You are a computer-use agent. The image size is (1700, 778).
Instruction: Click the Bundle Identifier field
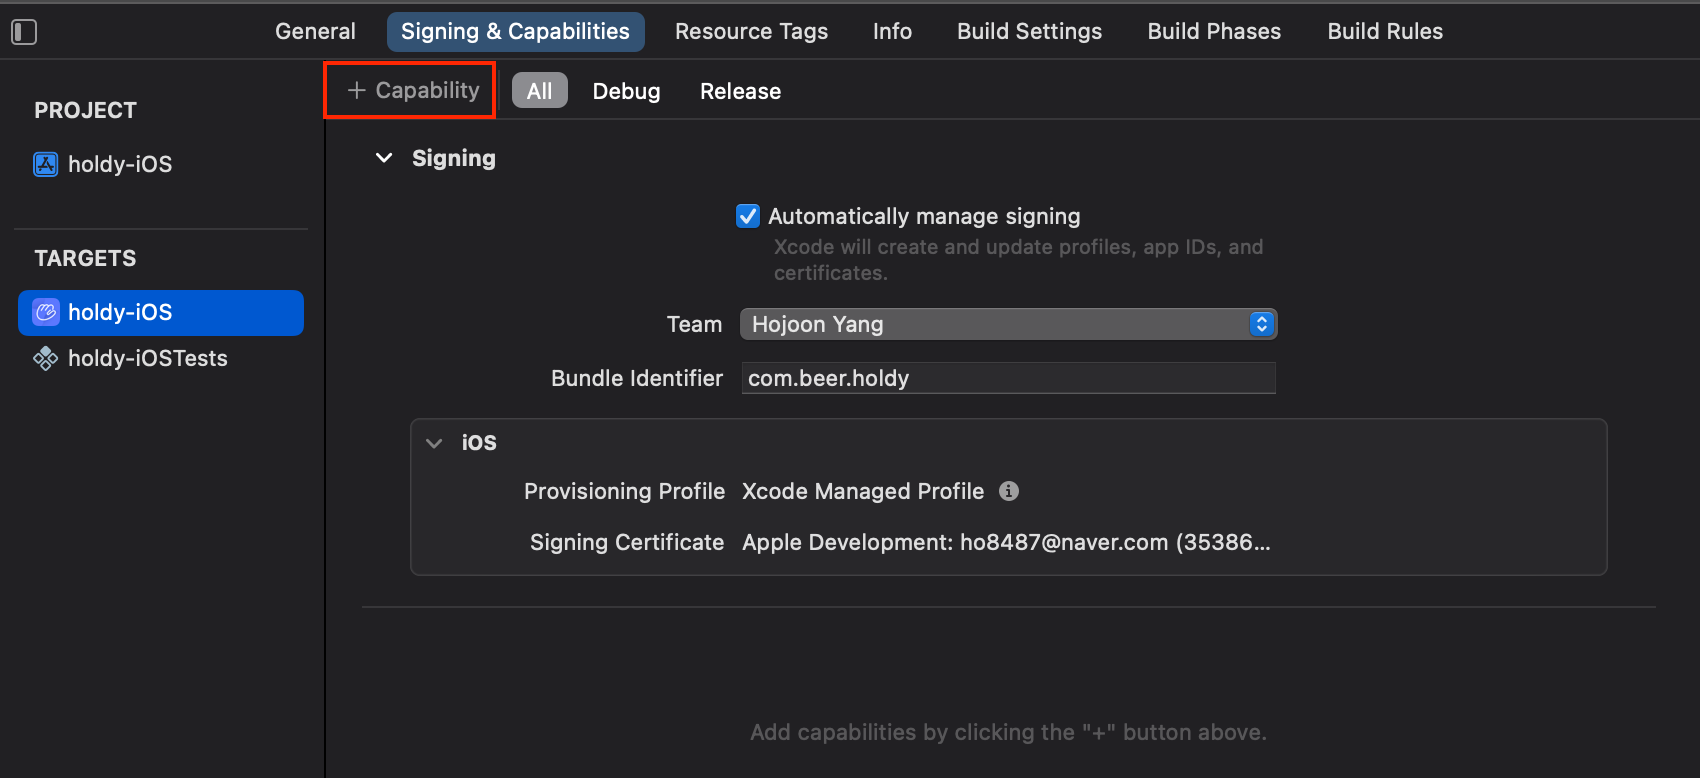click(x=1008, y=378)
